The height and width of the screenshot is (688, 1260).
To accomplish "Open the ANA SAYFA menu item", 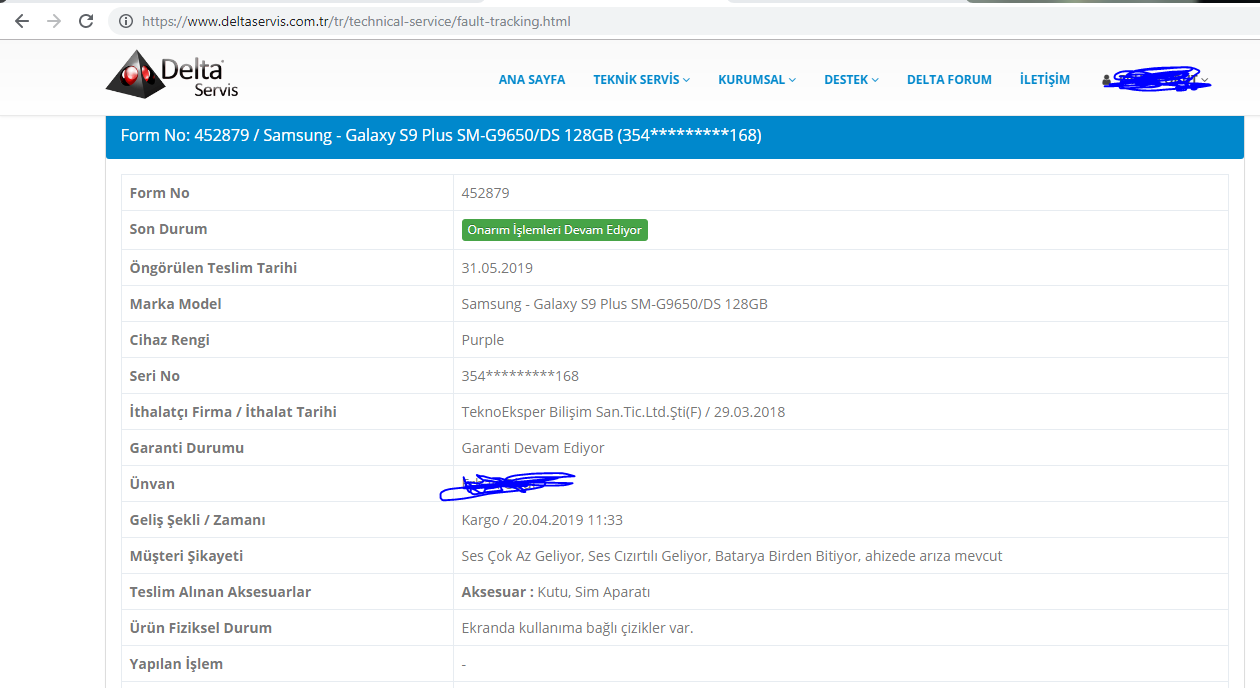I will click(532, 80).
